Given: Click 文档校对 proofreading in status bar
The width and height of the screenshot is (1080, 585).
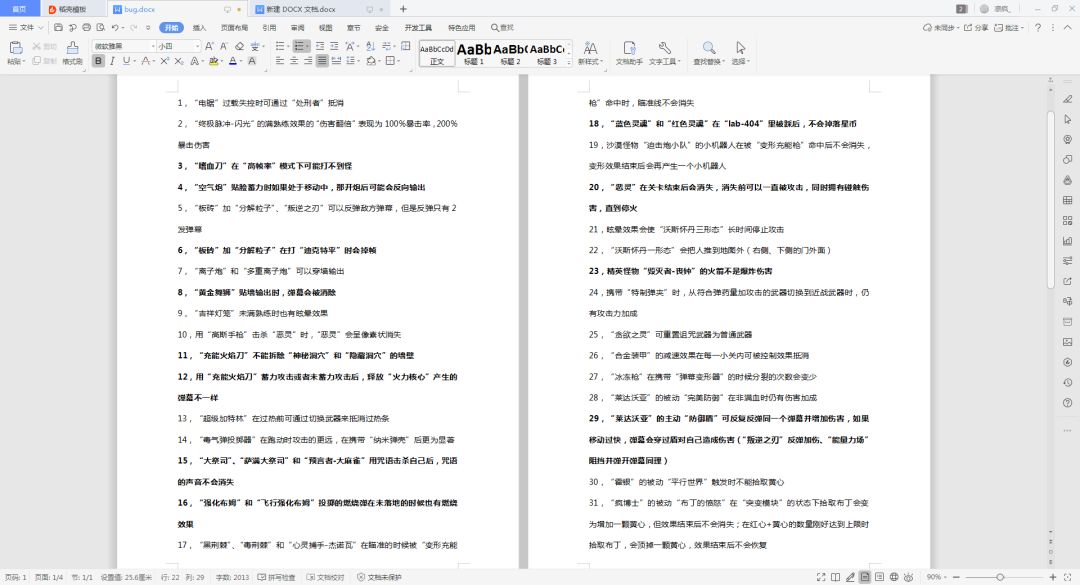Looking at the screenshot, I should pos(325,577).
